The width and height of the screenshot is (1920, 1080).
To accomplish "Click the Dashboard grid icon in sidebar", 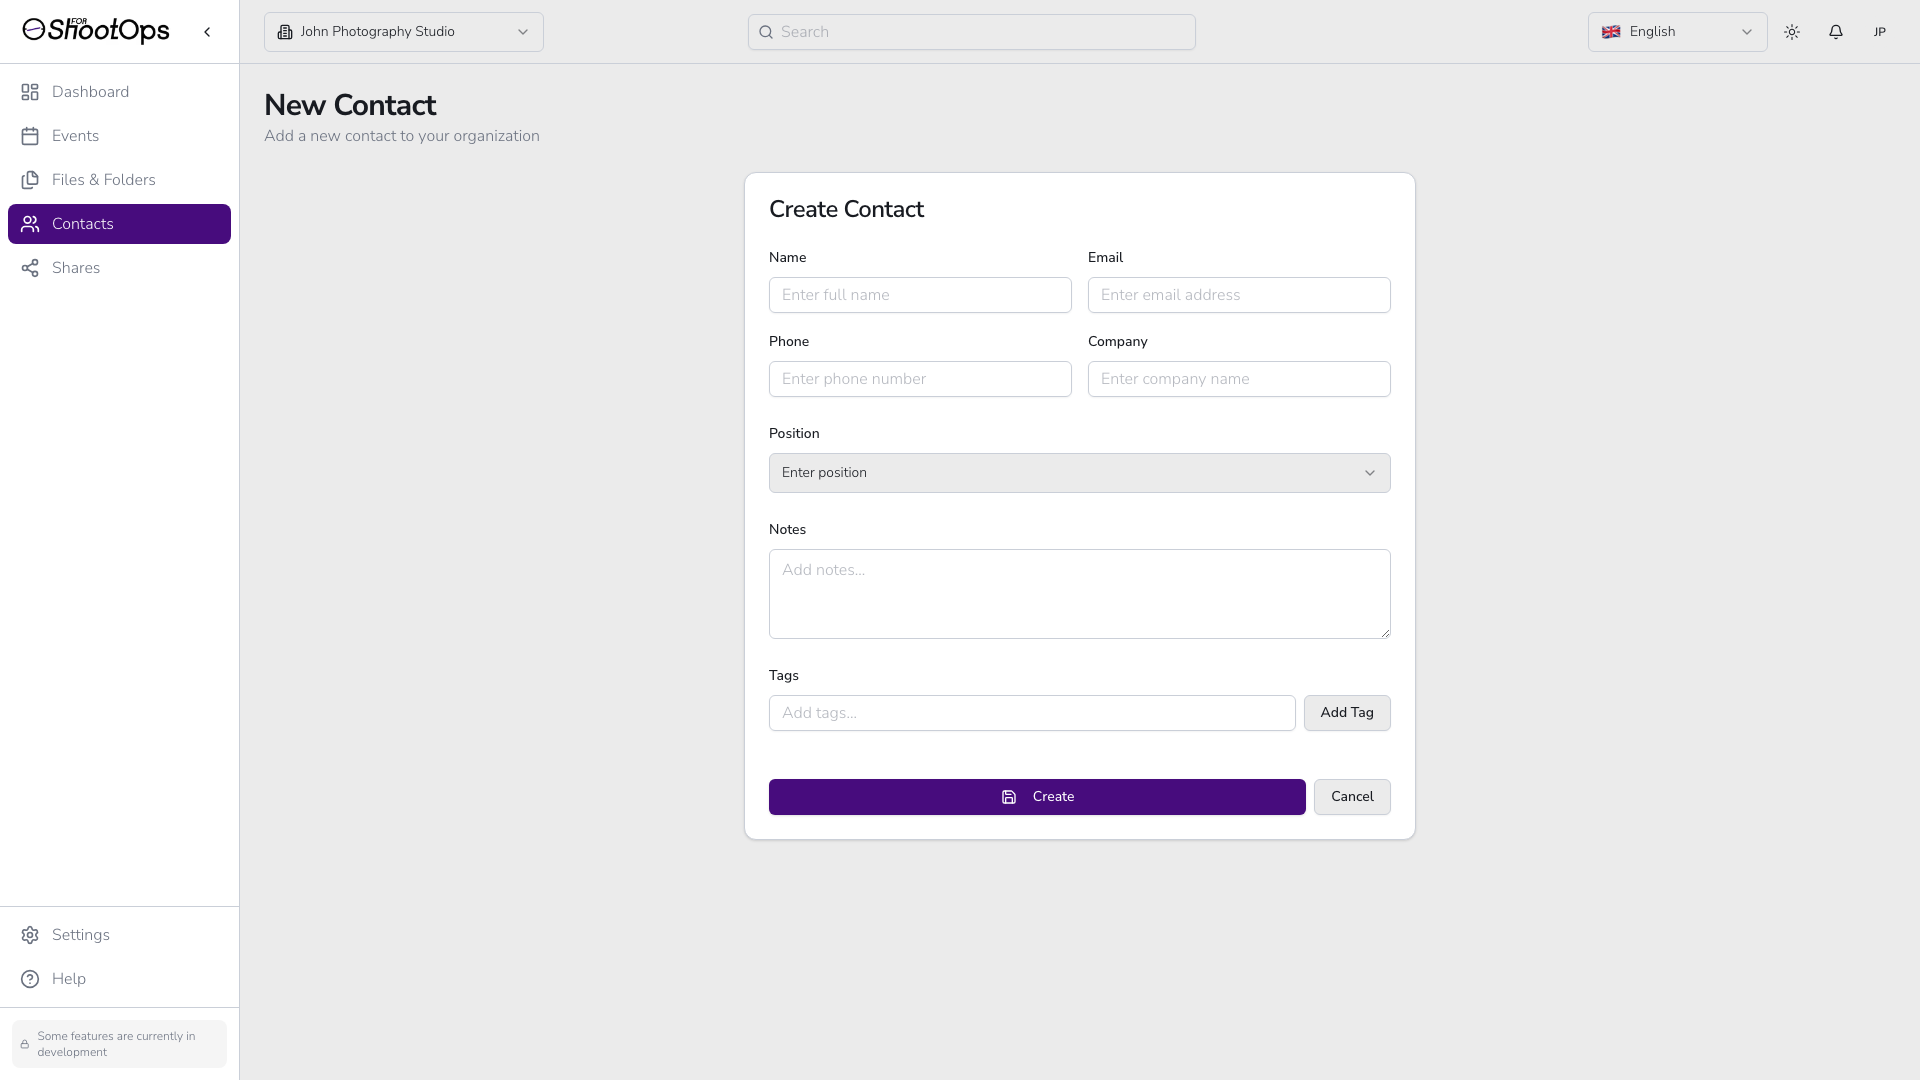I will tap(30, 92).
